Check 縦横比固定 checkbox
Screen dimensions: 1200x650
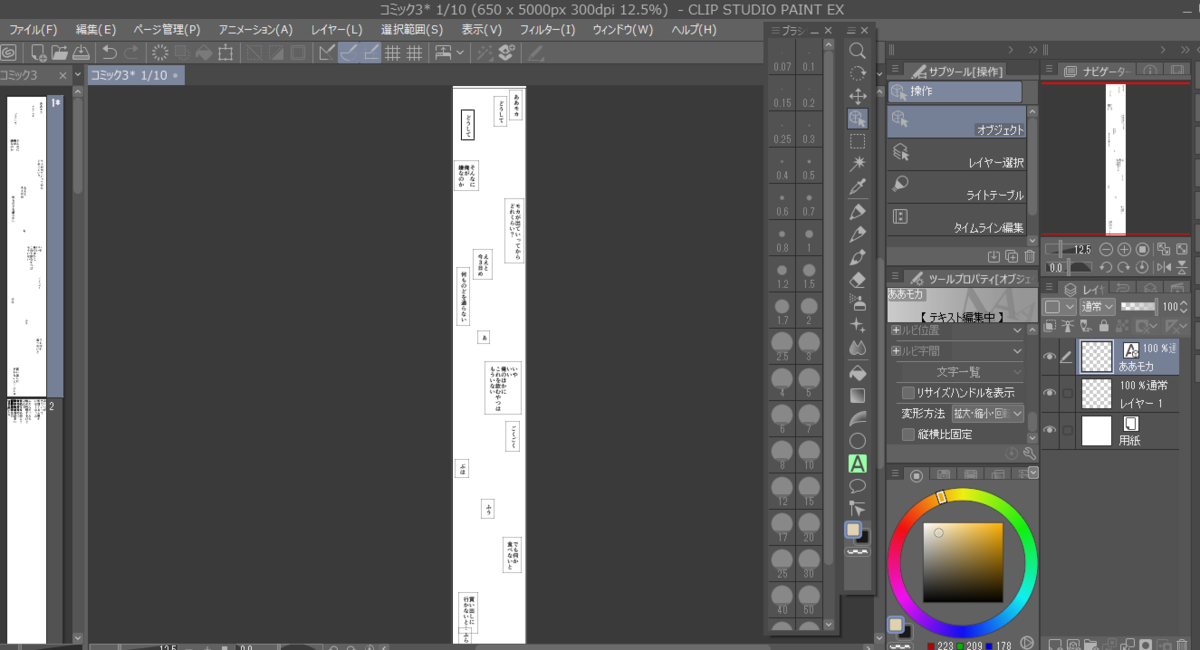pyautogui.click(x=908, y=434)
